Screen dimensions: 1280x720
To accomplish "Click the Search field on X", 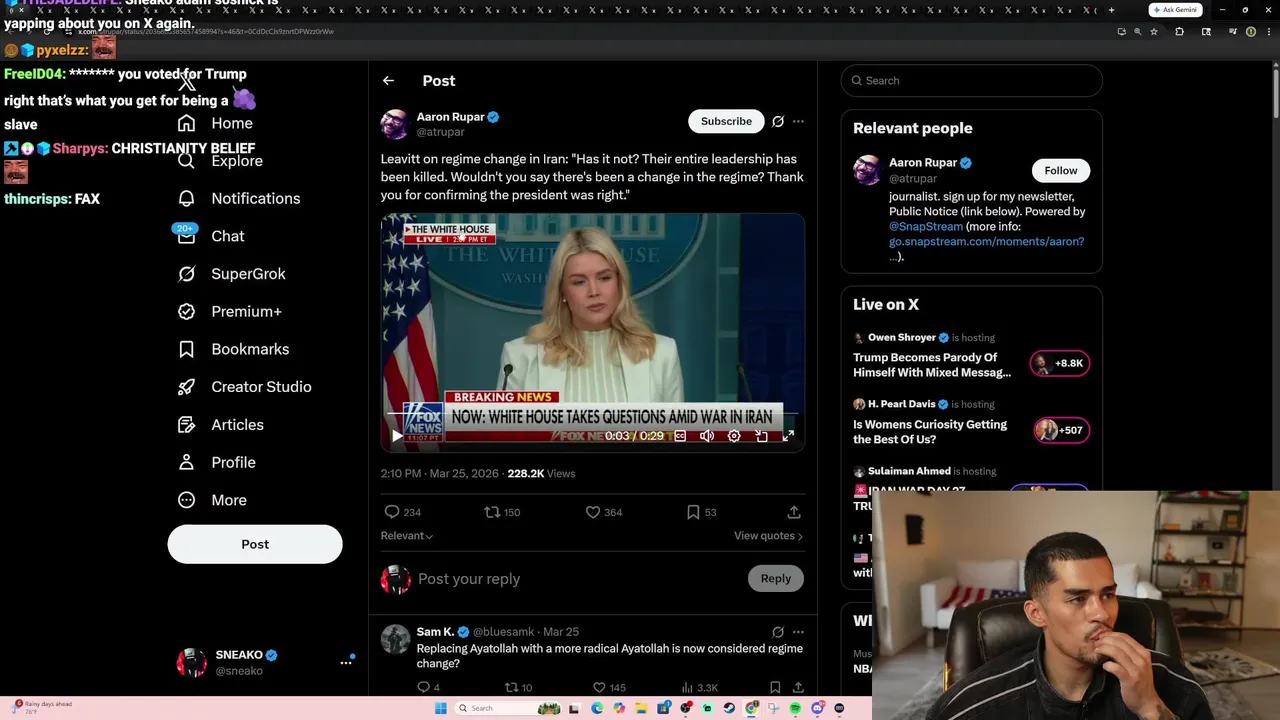I will pos(972,81).
